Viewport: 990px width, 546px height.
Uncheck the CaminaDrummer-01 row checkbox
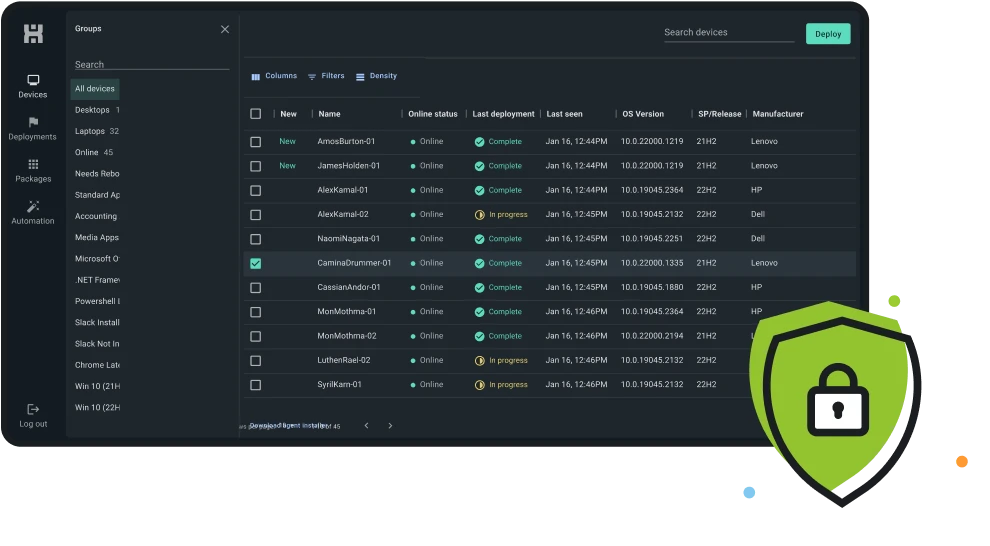(256, 264)
